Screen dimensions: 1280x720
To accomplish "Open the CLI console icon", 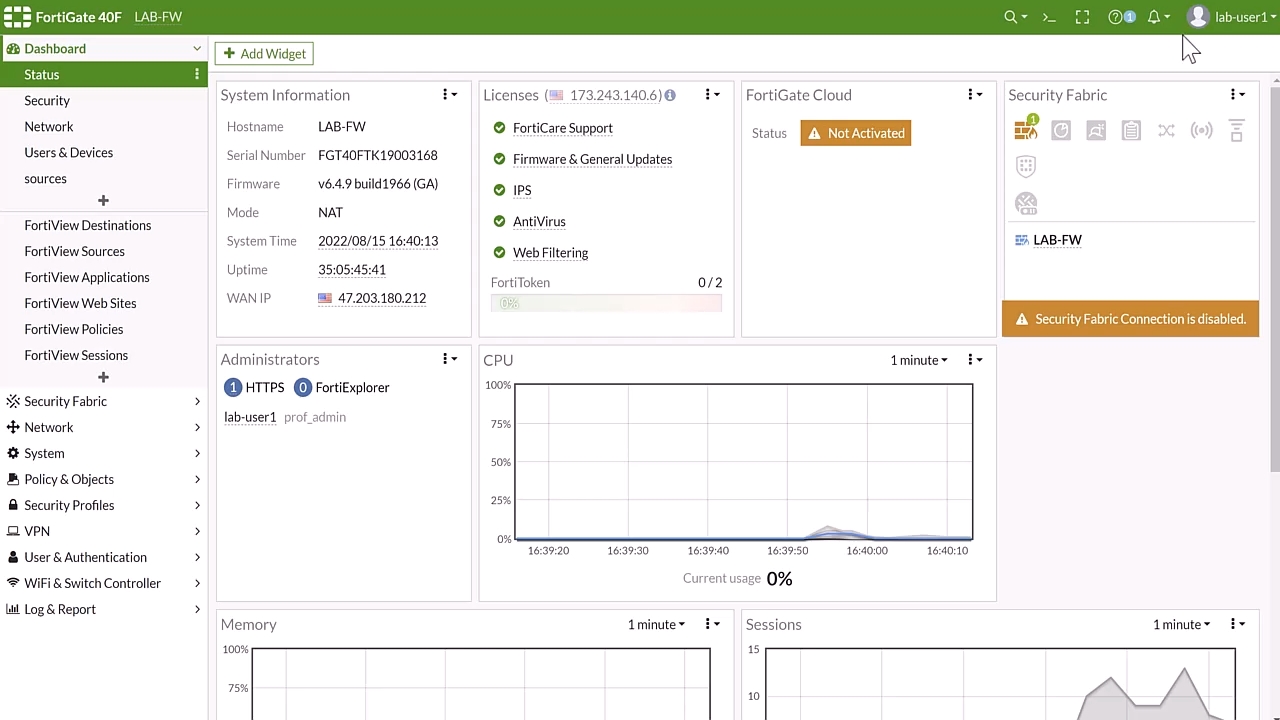I will point(1049,17).
